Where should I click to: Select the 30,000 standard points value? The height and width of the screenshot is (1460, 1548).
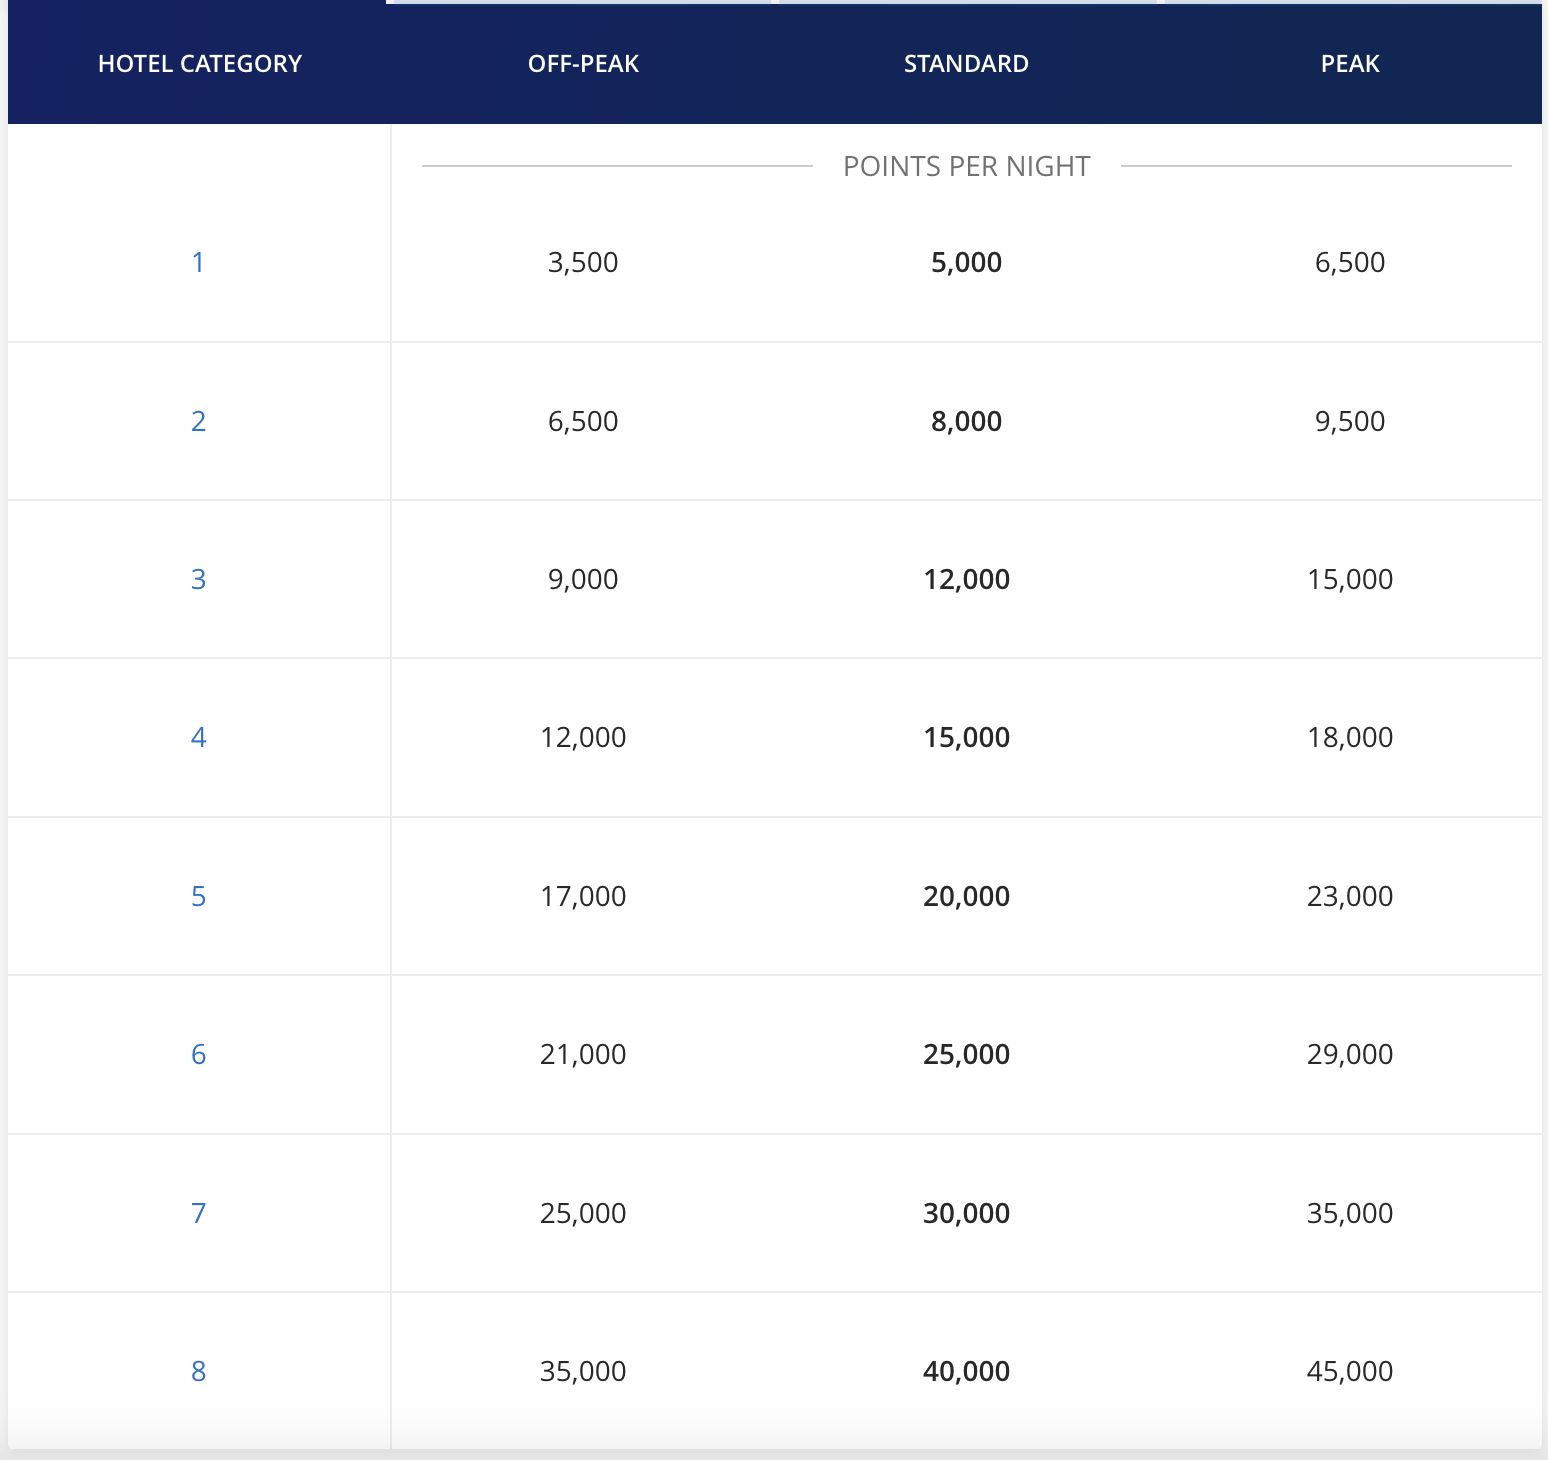click(966, 1213)
